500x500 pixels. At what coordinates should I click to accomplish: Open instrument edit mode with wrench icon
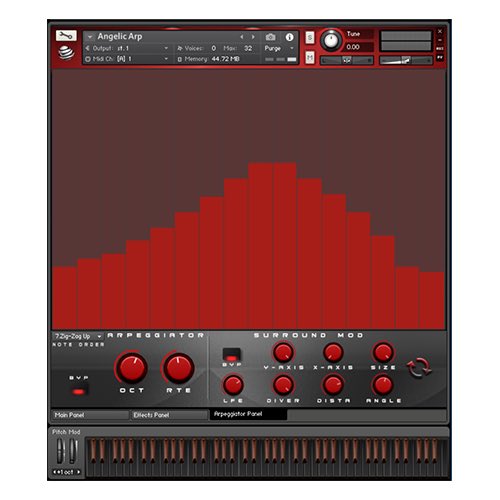[66, 35]
